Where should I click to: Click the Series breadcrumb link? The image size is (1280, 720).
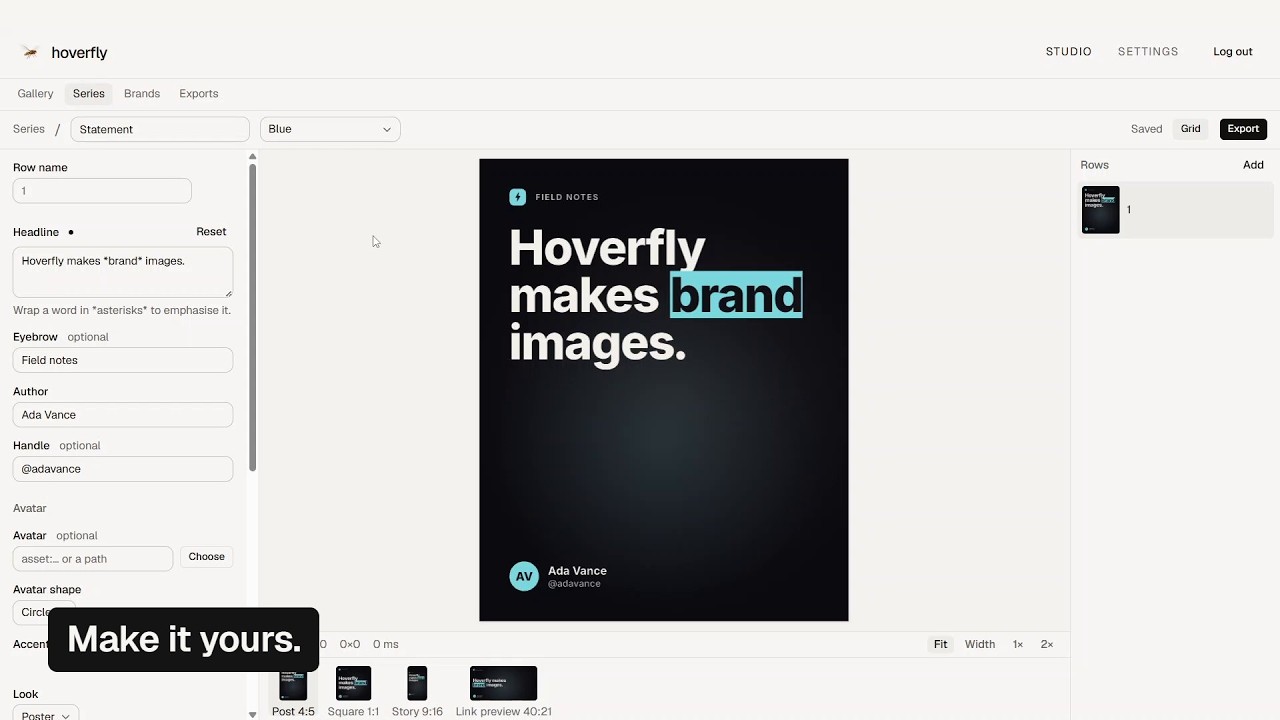point(29,129)
